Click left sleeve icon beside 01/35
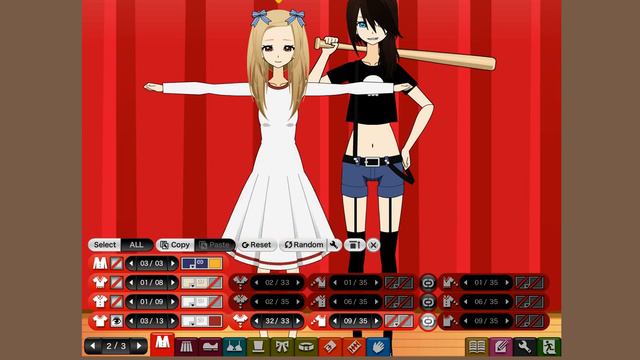Screen dimensions: 640x360 tap(319, 282)
